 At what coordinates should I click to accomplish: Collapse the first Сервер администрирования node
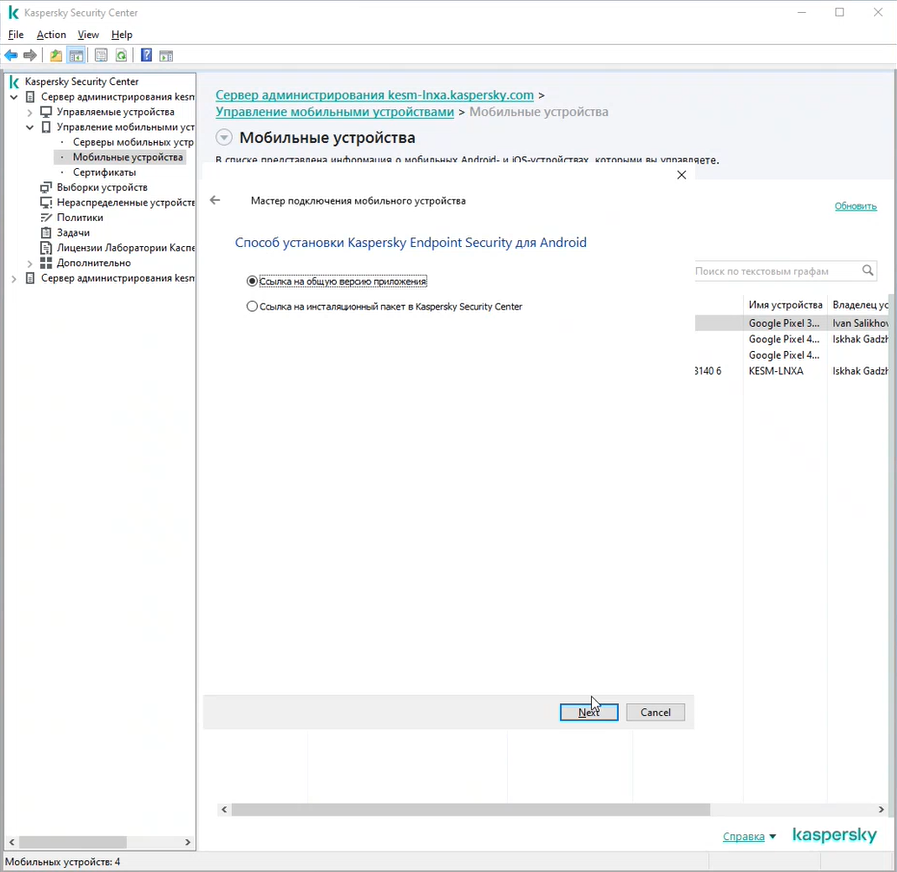[x=14, y=97]
